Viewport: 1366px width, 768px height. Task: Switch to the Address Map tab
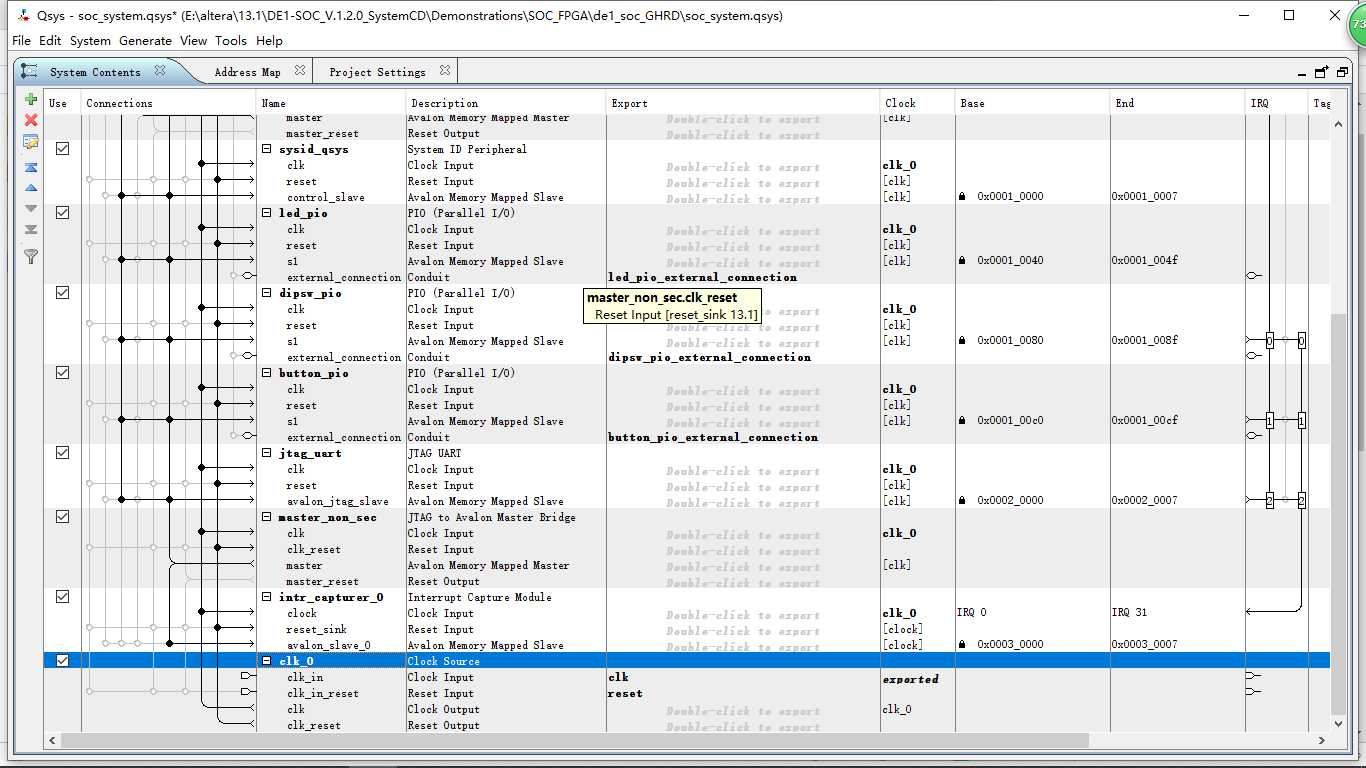pyautogui.click(x=247, y=72)
